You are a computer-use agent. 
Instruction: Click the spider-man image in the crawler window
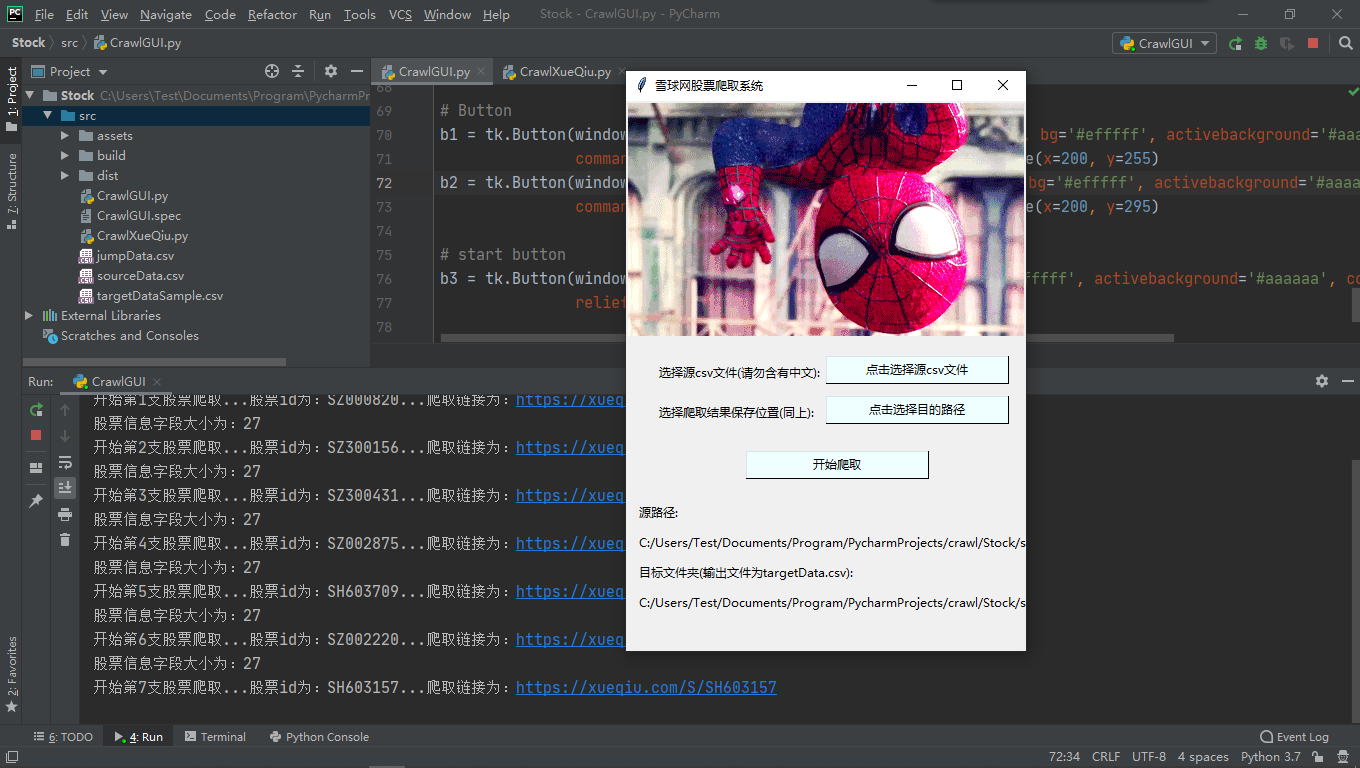(826, 219)
